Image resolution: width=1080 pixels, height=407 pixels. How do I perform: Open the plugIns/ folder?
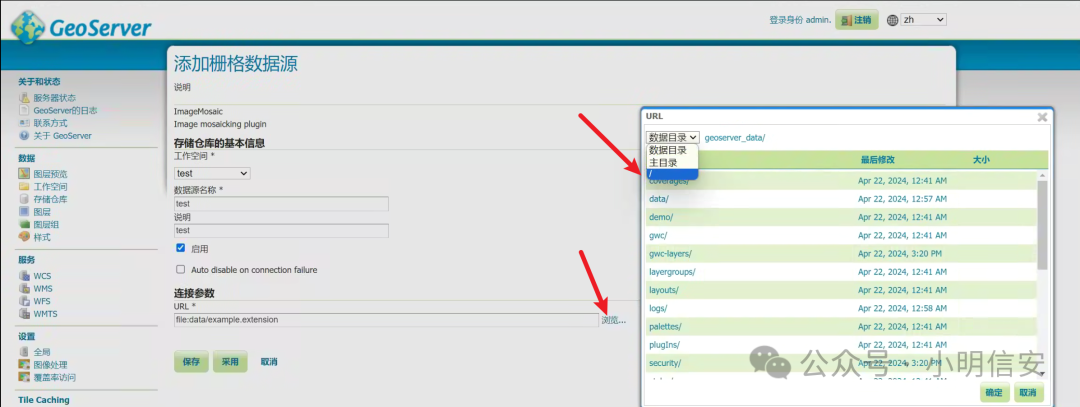click(665, 345)
